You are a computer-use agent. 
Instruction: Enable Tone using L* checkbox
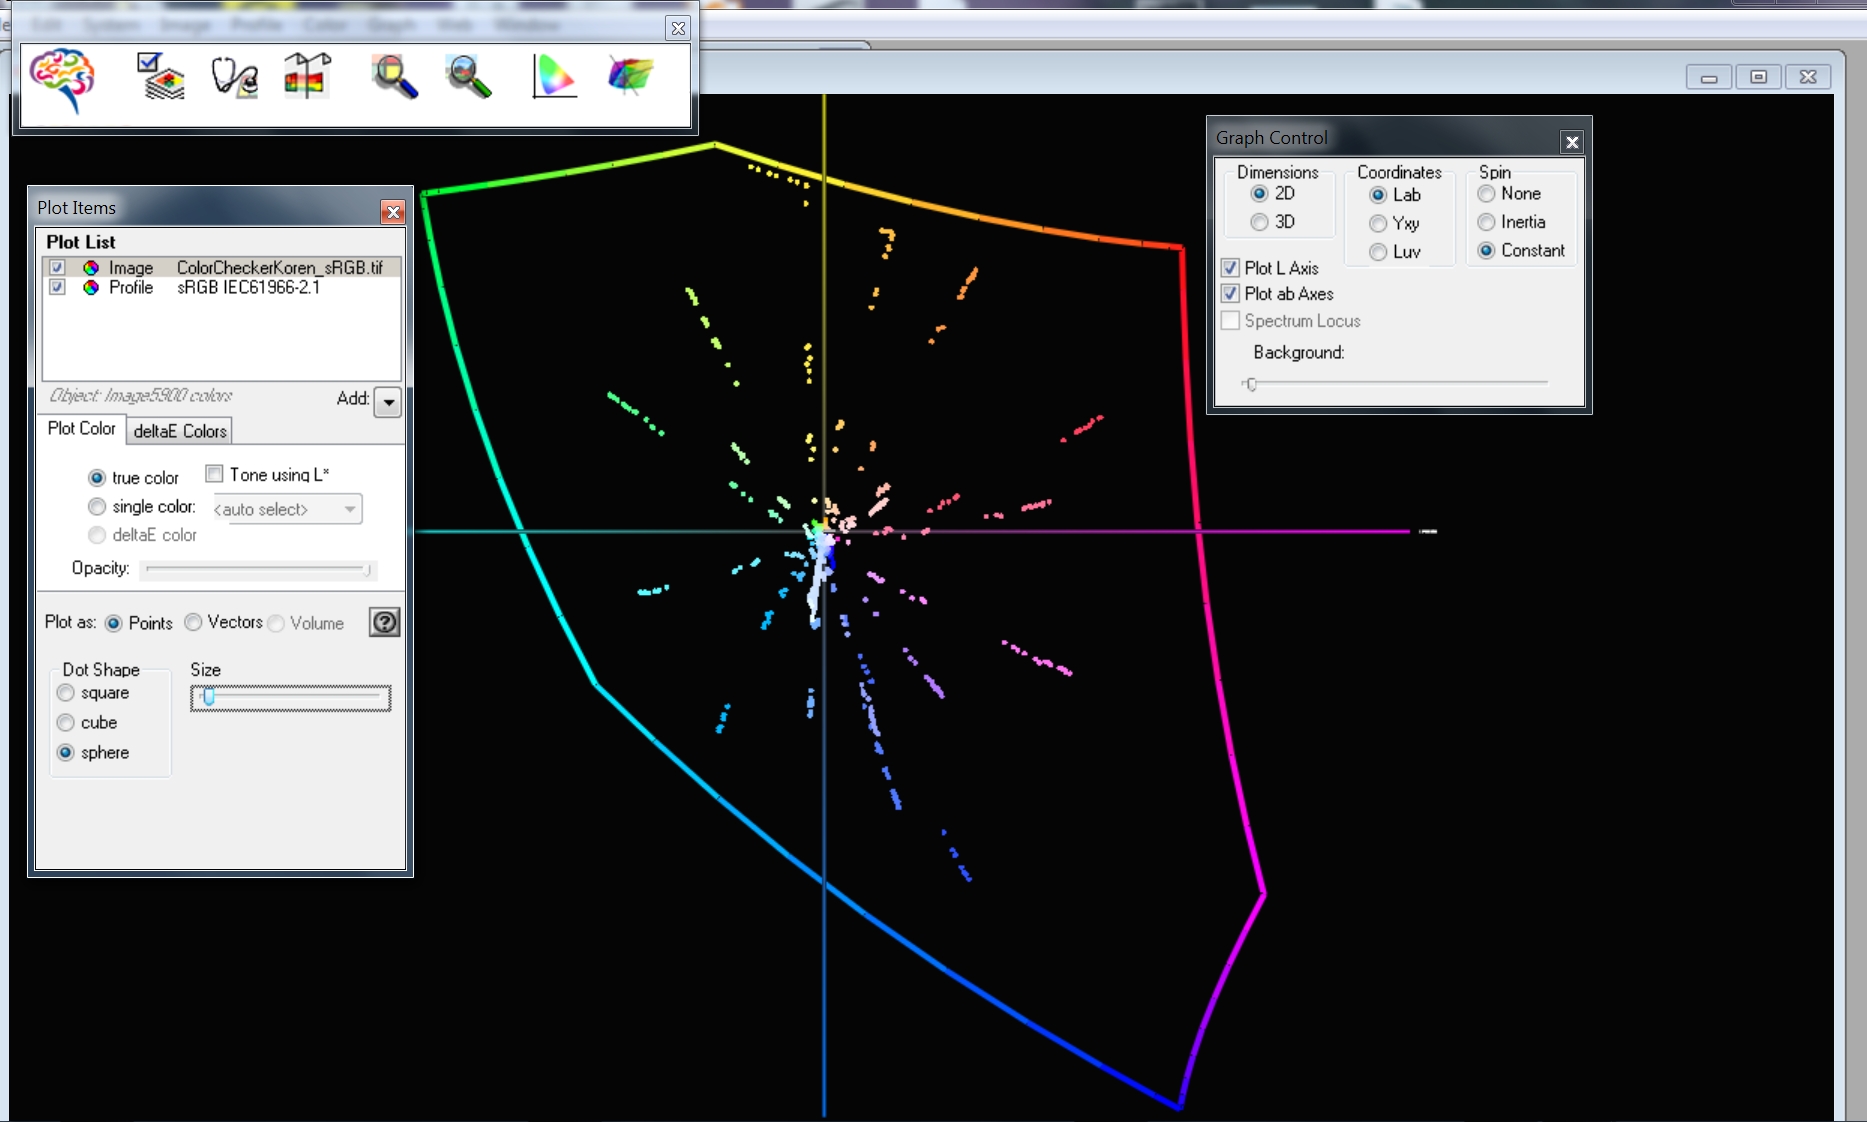tap(214, 474)
